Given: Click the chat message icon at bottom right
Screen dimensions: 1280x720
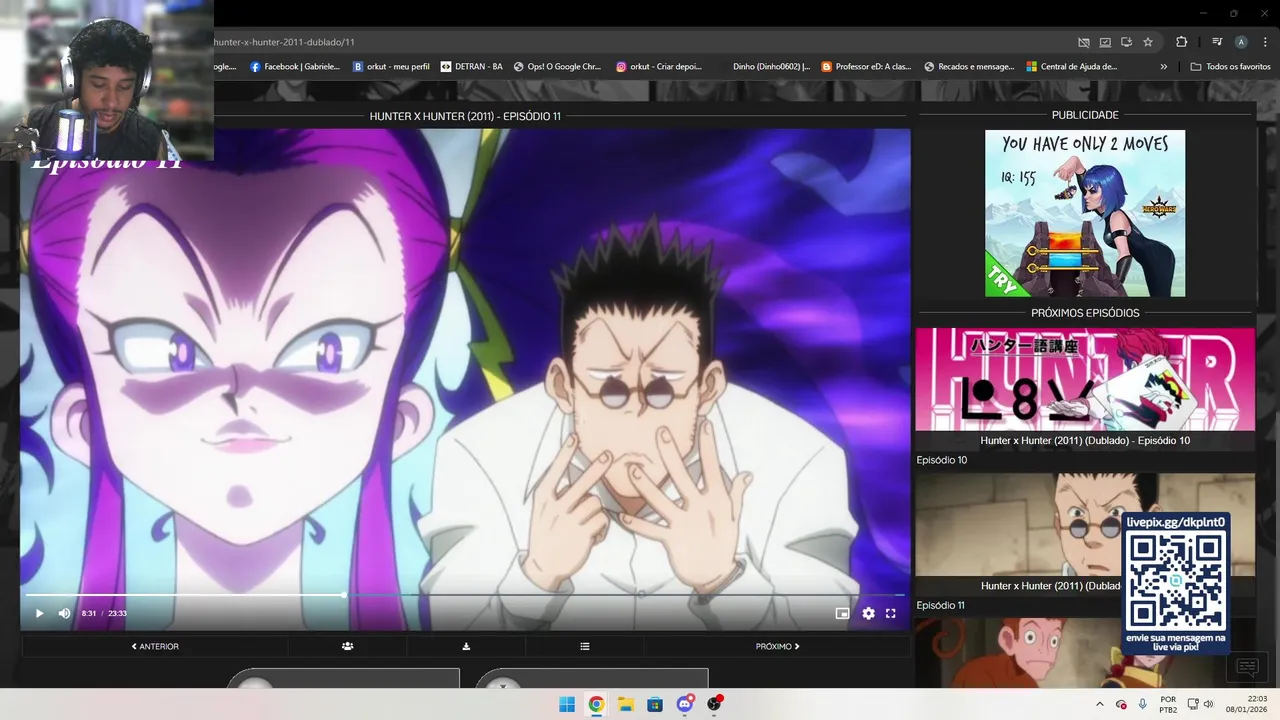Looking at the screenshot, I should click(x=1247, y=667).
